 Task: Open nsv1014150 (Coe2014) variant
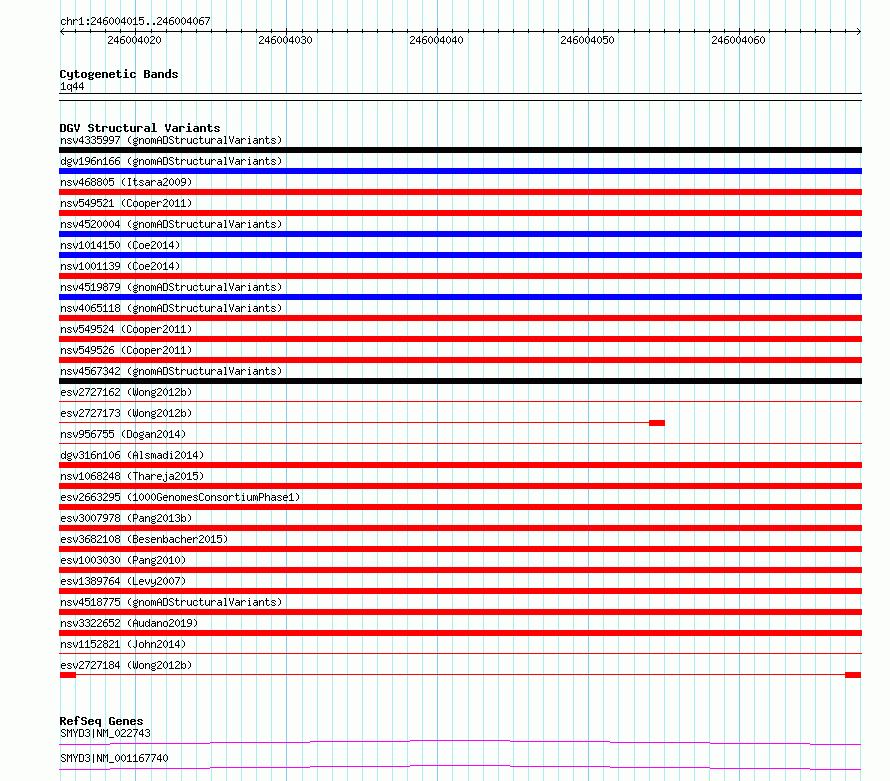pyautogui.click(x=120, y=245)
